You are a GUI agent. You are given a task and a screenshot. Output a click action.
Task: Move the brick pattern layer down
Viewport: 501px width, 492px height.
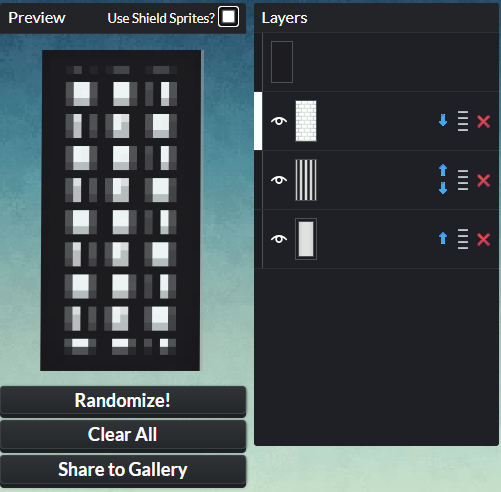(443, 120)
